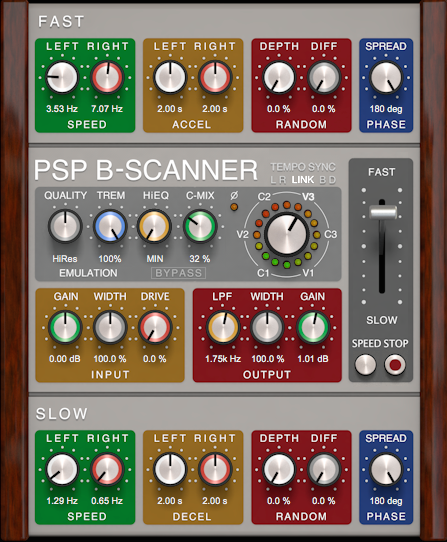Screen dimensions: 447x542
Task: Click the SLOW random DEPTH knob
Action: 279,470
